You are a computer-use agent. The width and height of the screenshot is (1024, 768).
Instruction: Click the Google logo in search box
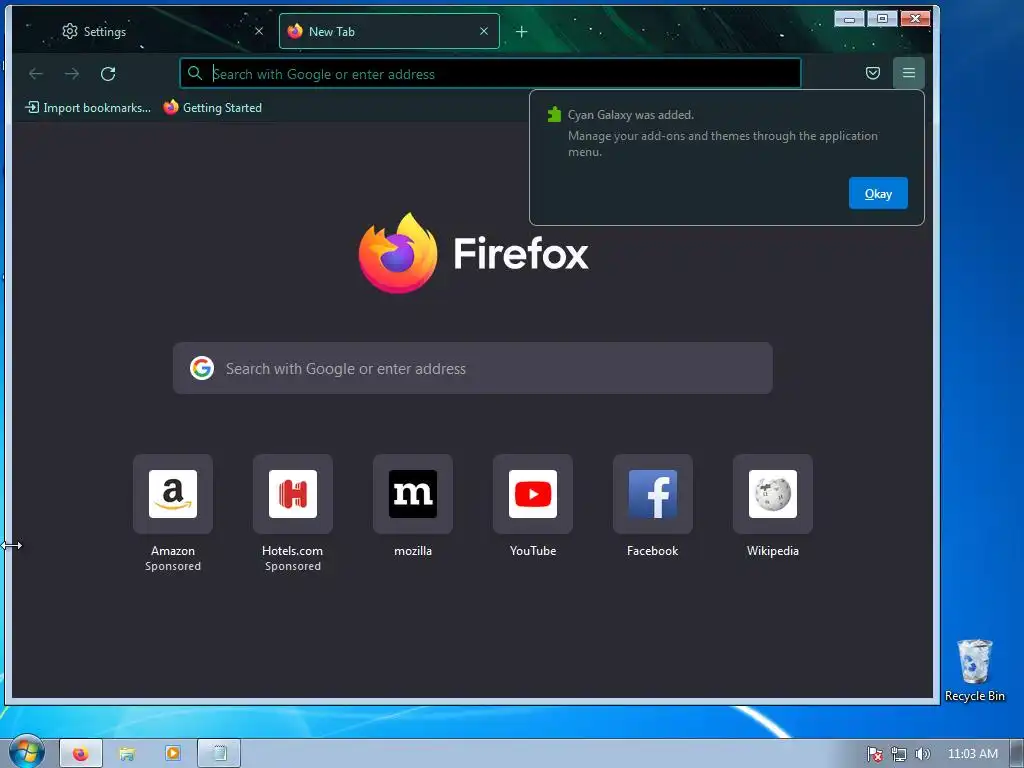(x=202, y=368)
